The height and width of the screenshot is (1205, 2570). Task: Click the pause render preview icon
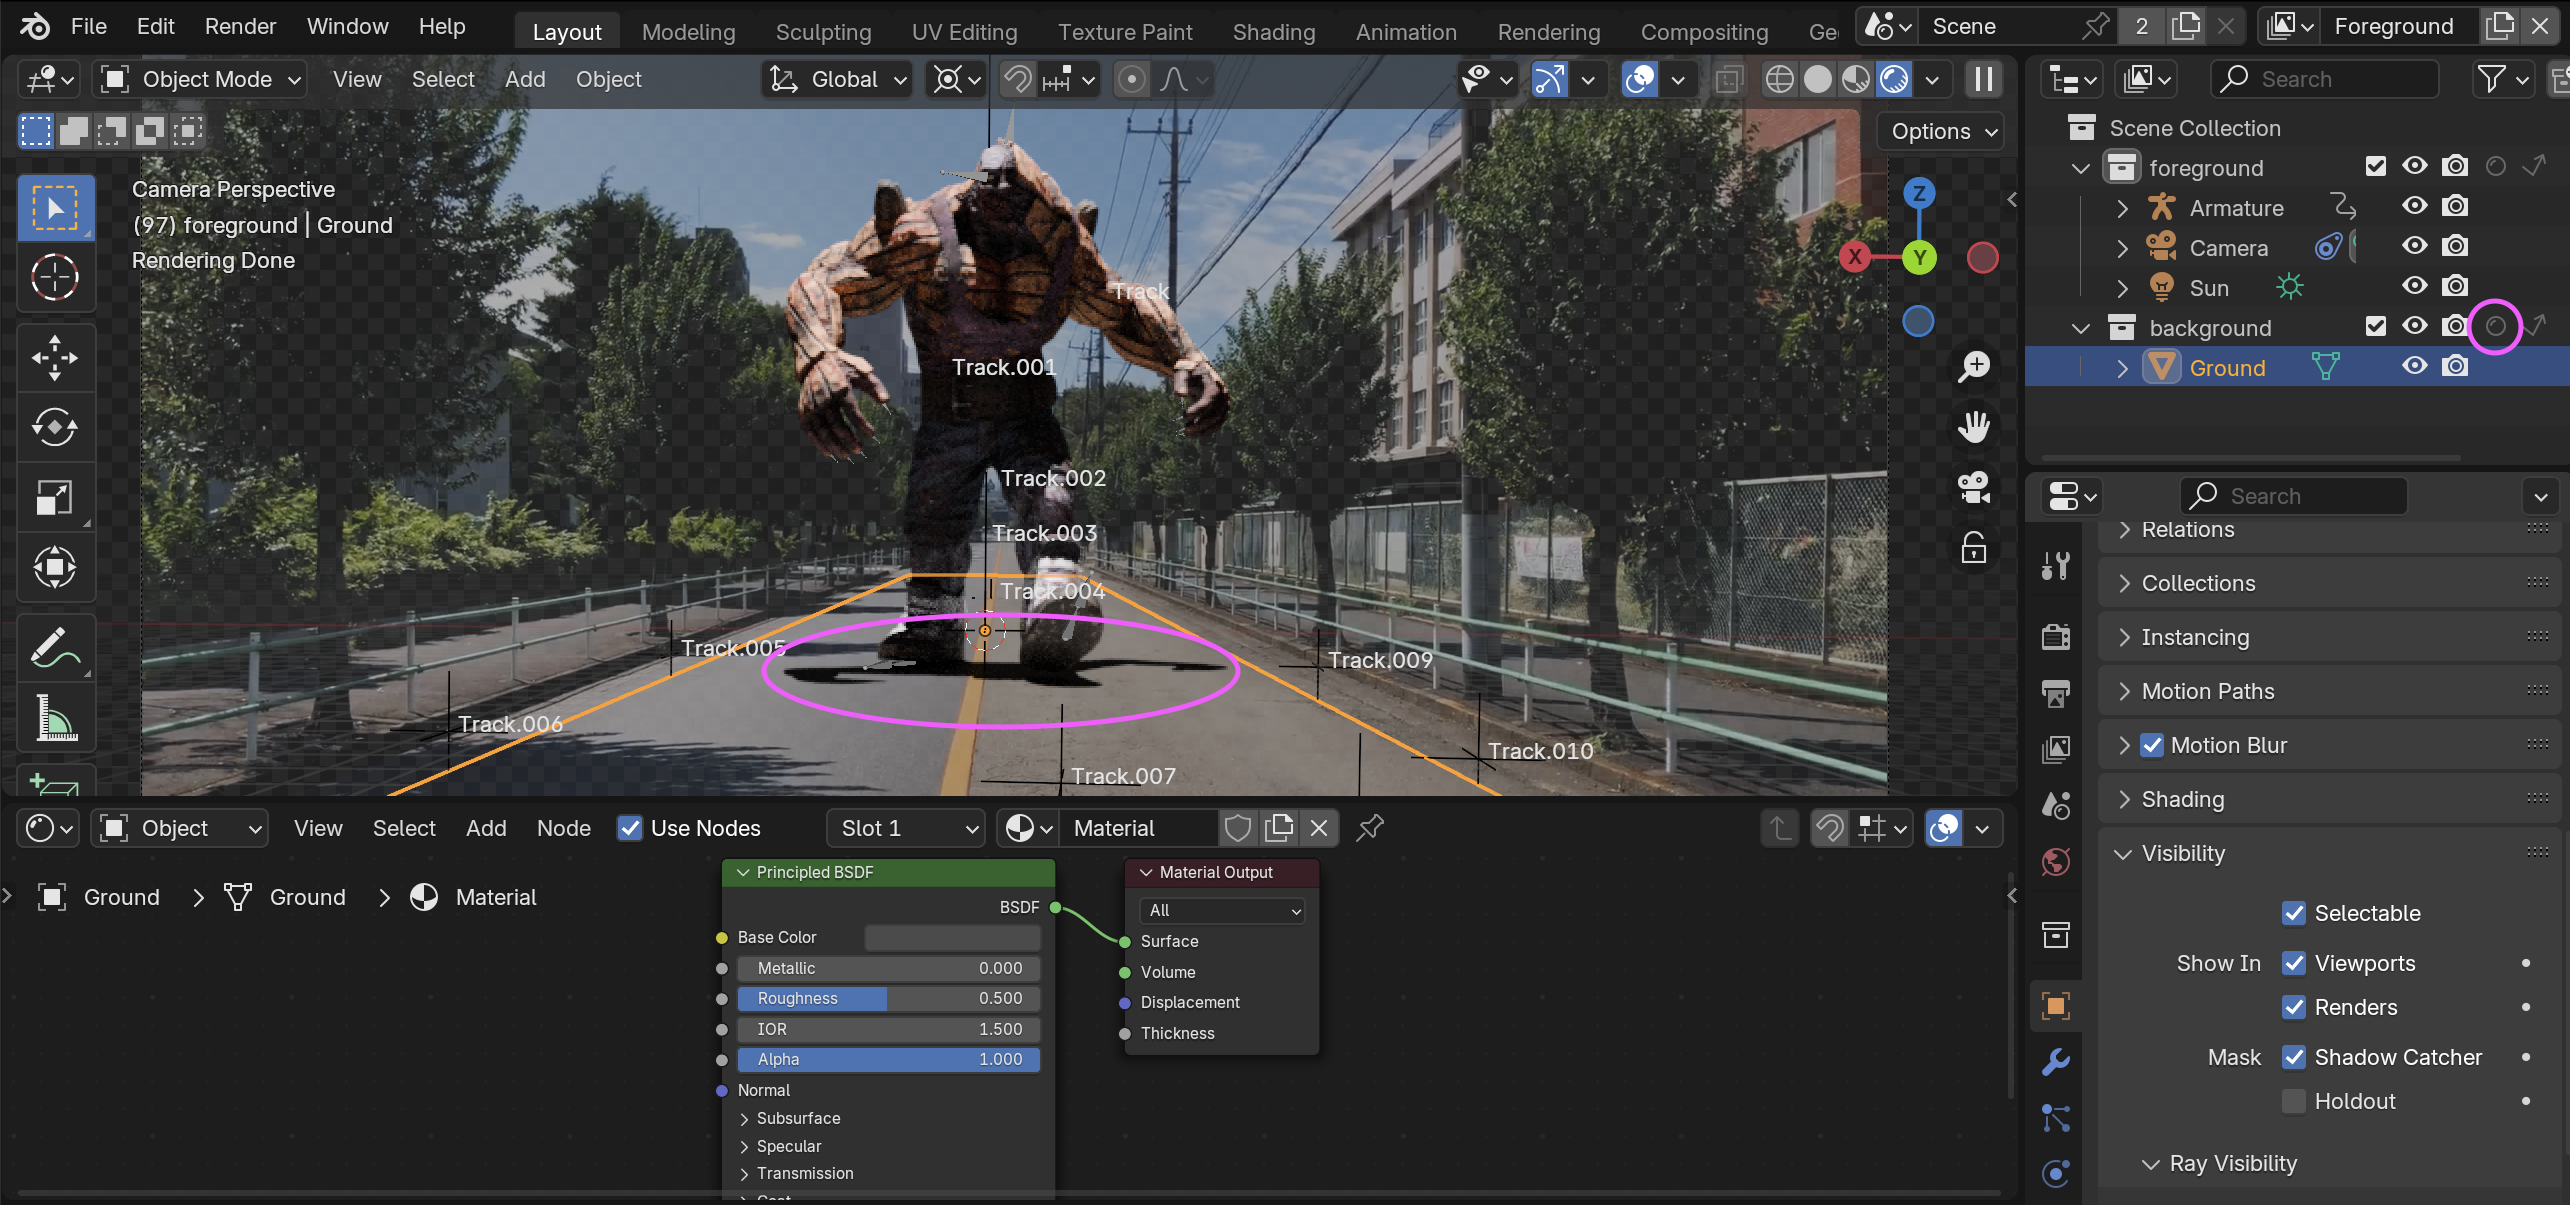click(1984, 79)
